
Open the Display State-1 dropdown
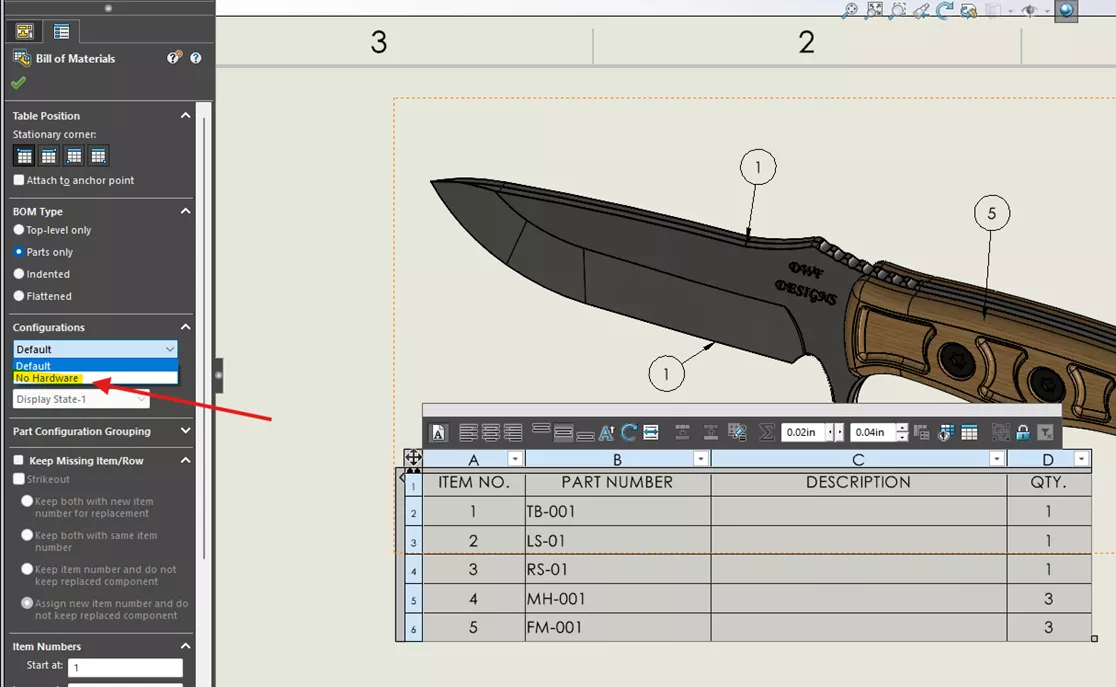pyautogui.click(x=143, y=399)
